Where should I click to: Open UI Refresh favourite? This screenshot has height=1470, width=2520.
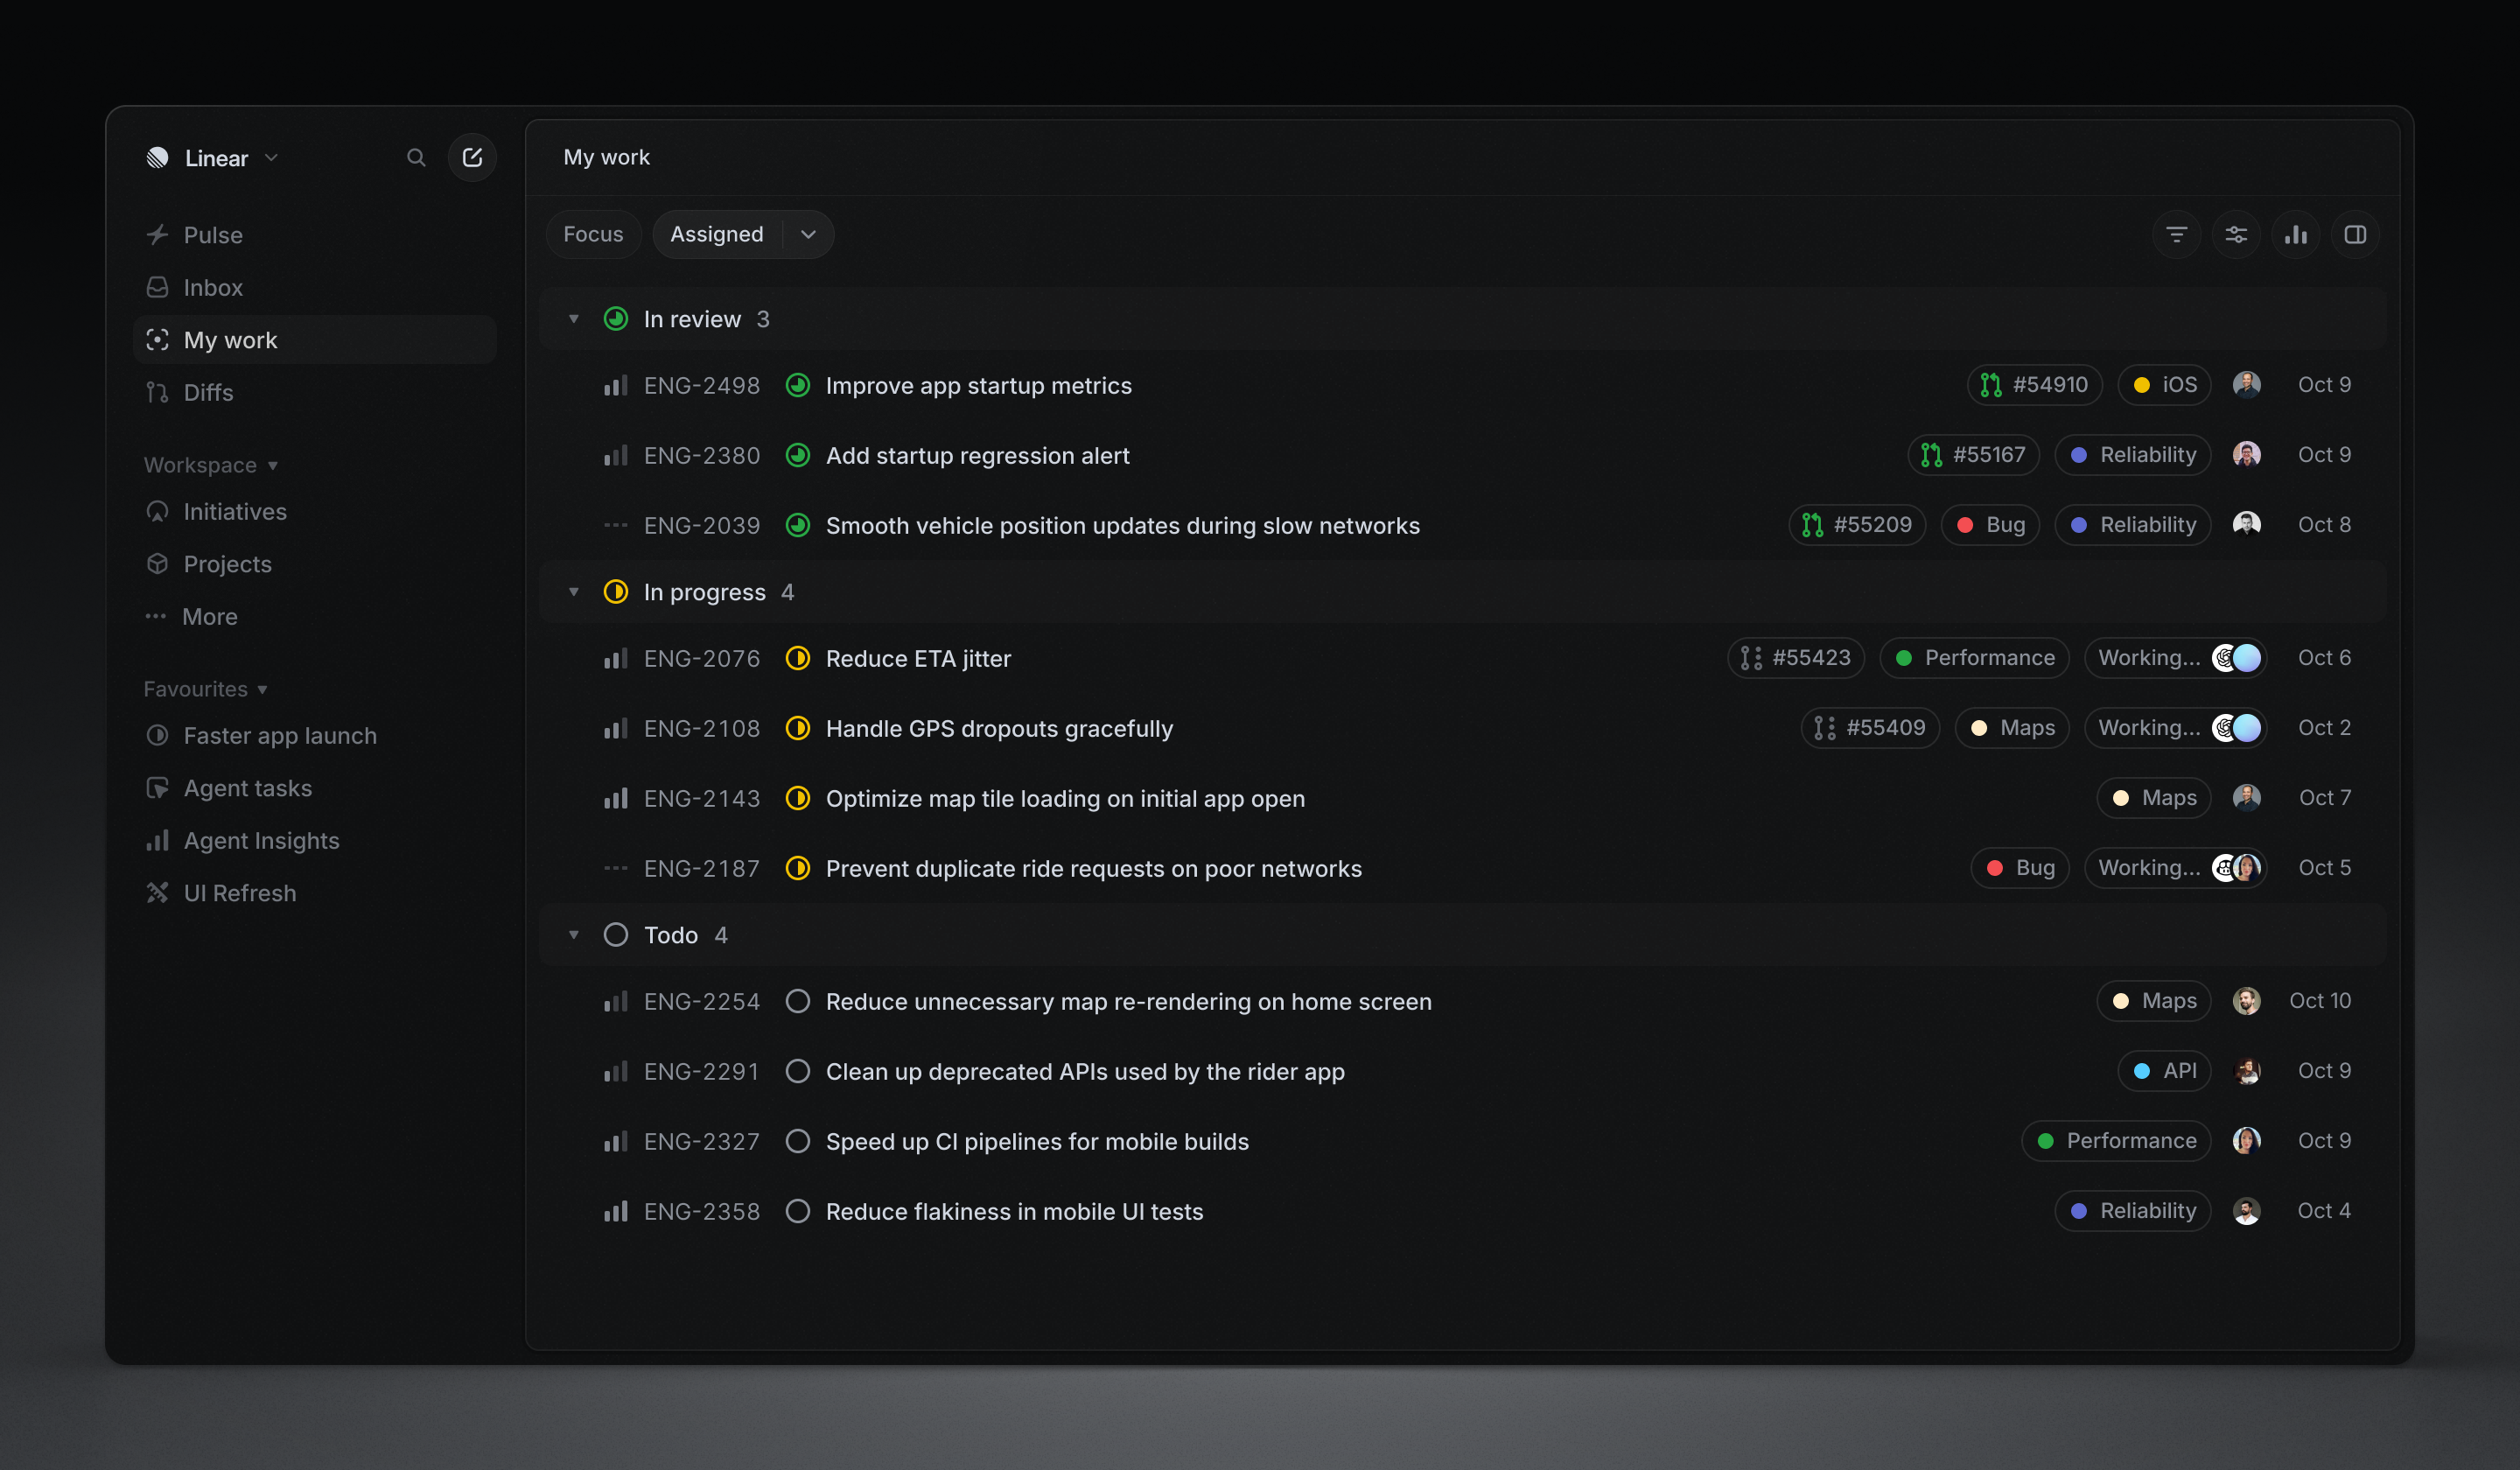click(x=315, y=893)
